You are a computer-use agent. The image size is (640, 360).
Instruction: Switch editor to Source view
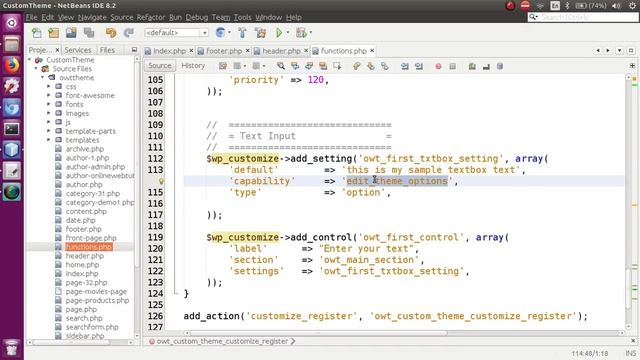pyautogui.click(x=160, y=66)
